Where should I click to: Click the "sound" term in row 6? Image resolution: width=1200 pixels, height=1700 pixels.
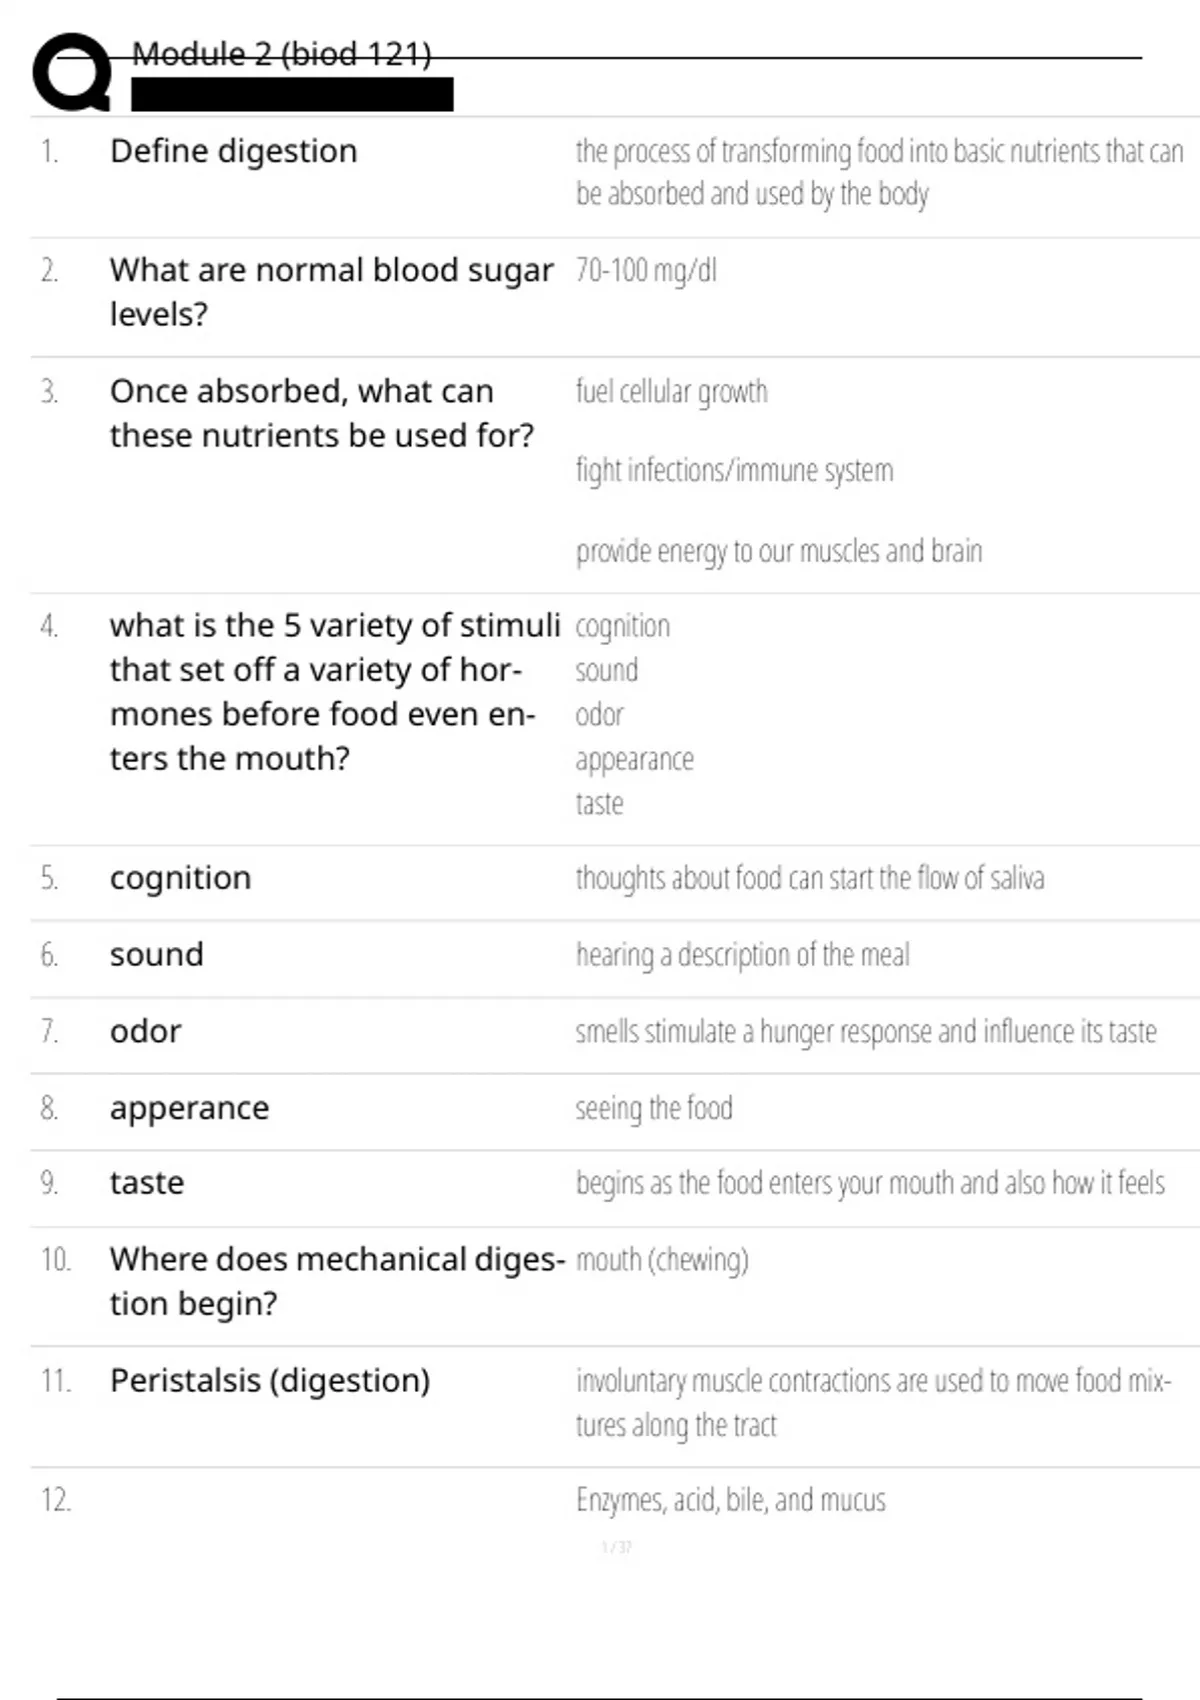point(156,955)
